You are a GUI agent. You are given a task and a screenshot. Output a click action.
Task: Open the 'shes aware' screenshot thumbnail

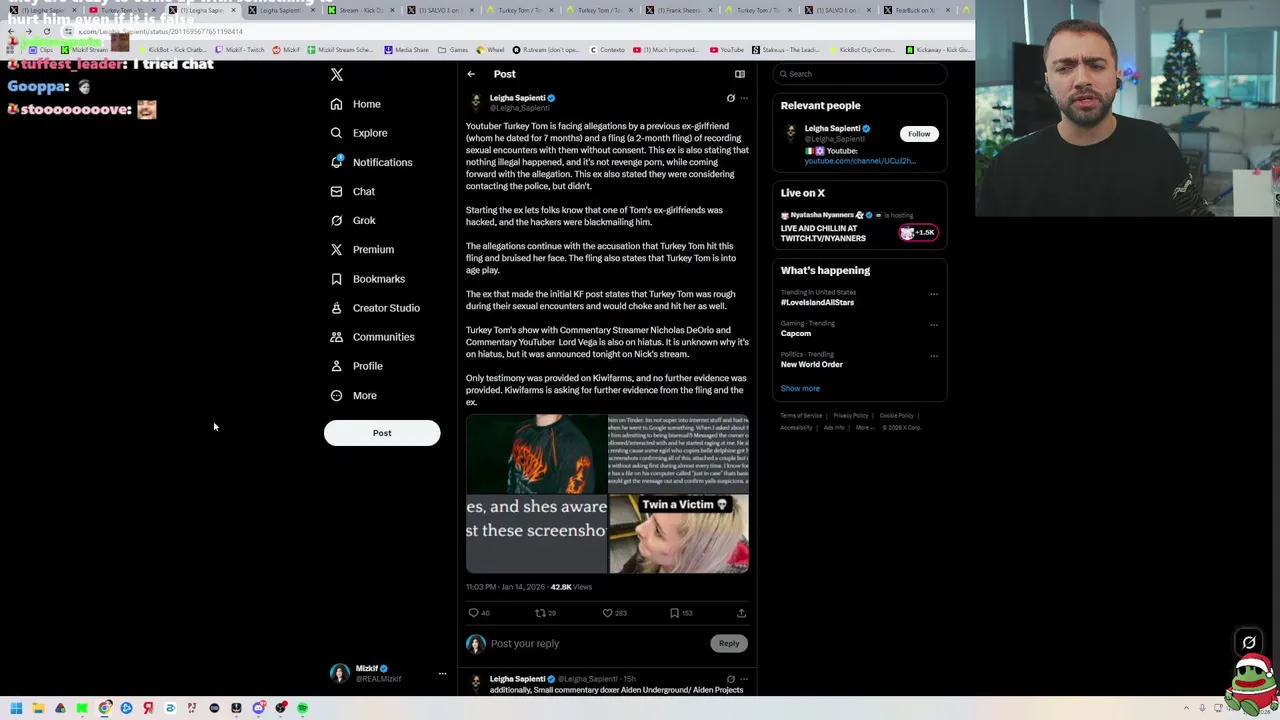(x=536, y=534)
